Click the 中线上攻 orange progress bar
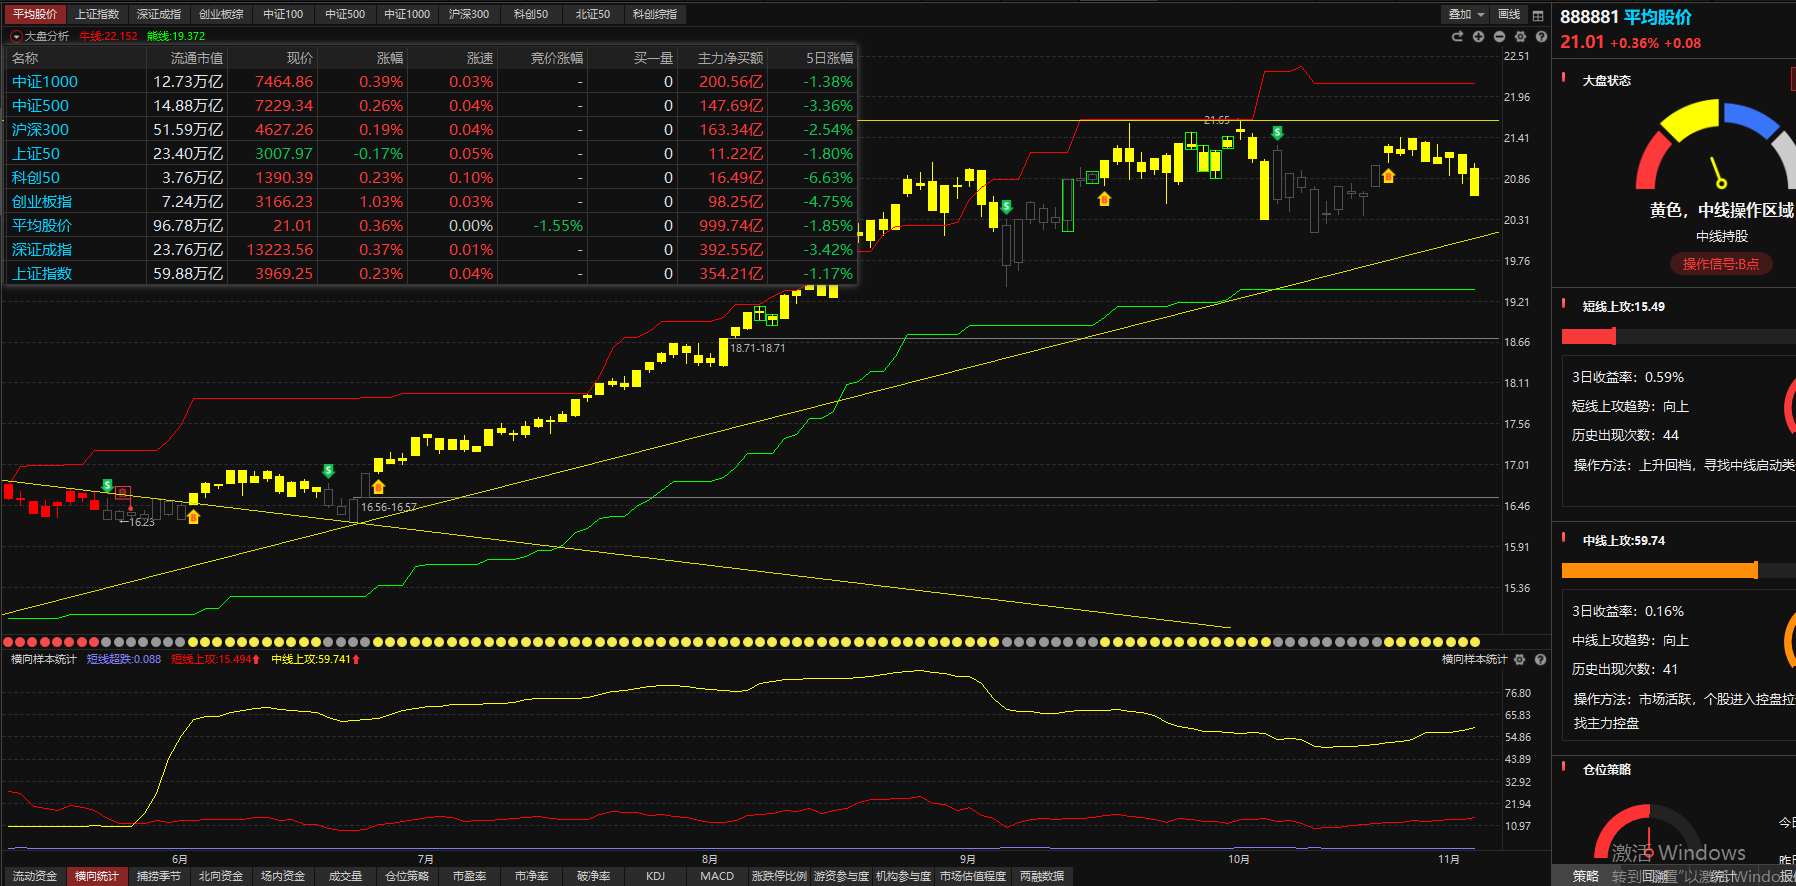Viewport: 1796px width, 886px height. tap(1658, 570)
